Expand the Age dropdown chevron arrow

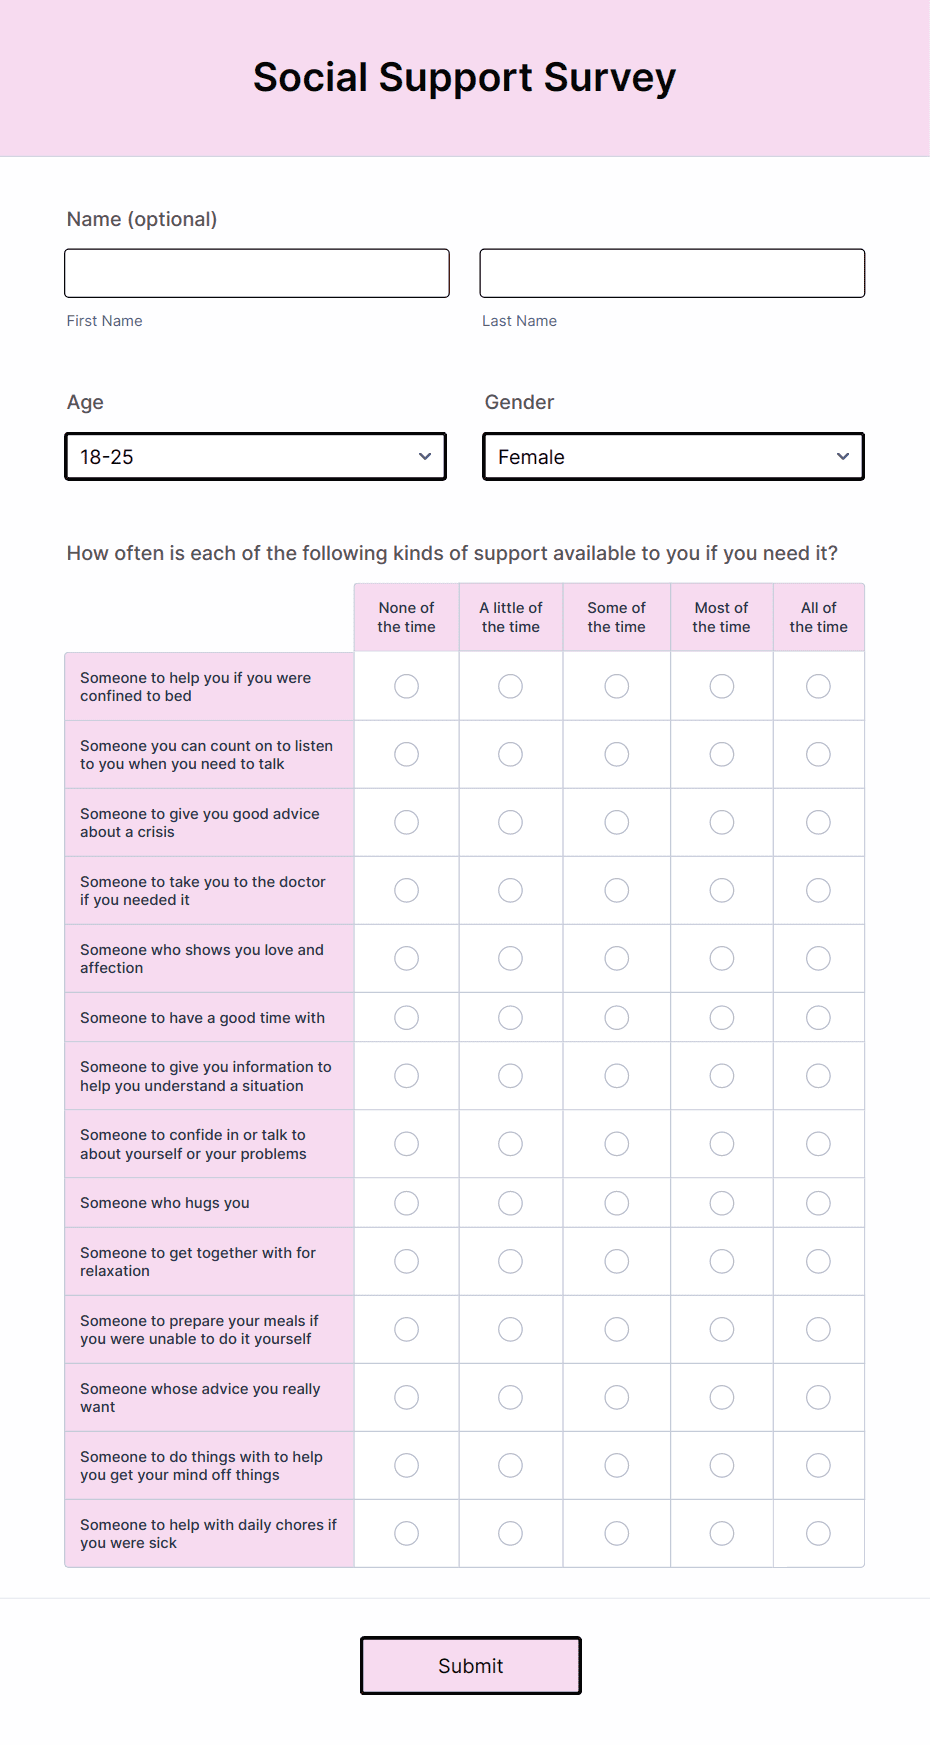point(424,456)
